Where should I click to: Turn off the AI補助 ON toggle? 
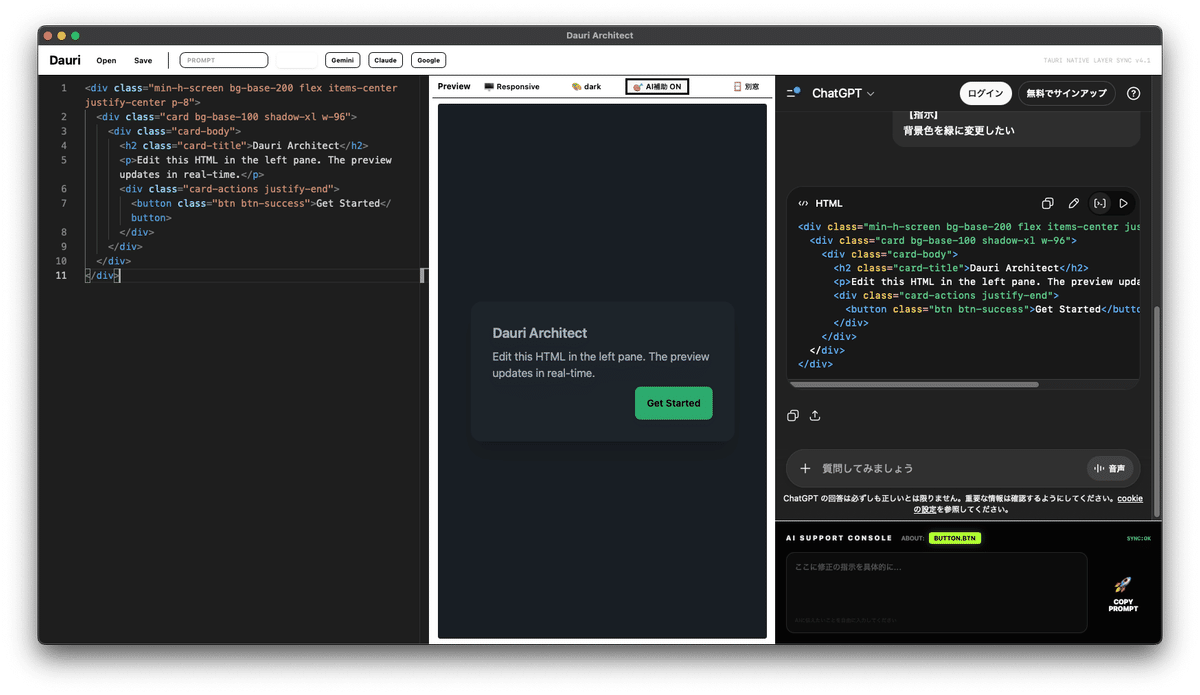pyautogui.click(x=655, y=86)
